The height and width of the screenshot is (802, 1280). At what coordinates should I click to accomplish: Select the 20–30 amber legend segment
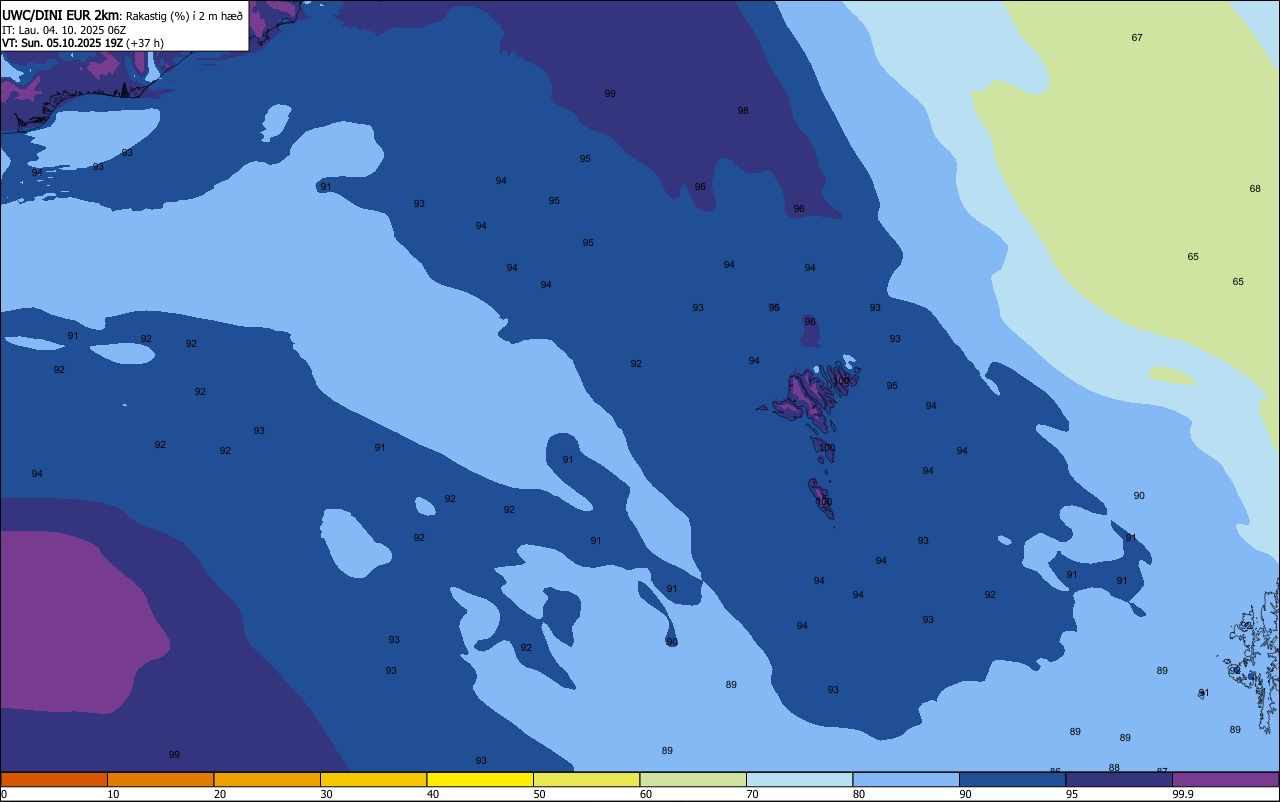tap(267, 779)
